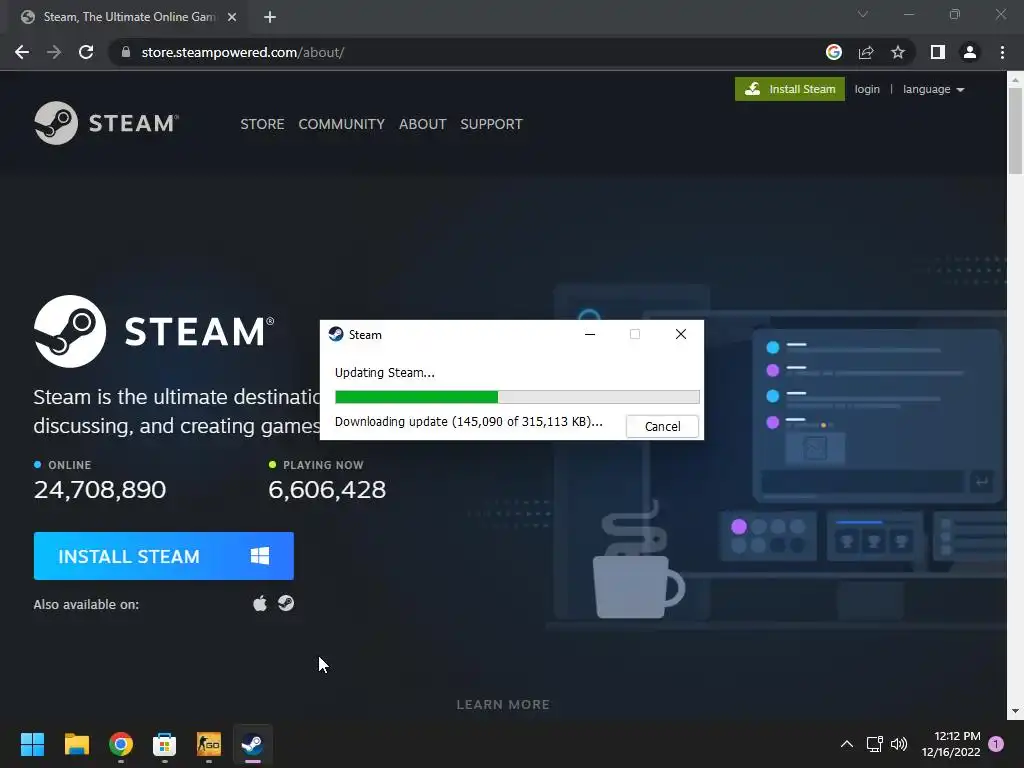Screen dimensions: 1024x768
Task: Click the Steam icon in updater title bar
Action: pos(336,334)
